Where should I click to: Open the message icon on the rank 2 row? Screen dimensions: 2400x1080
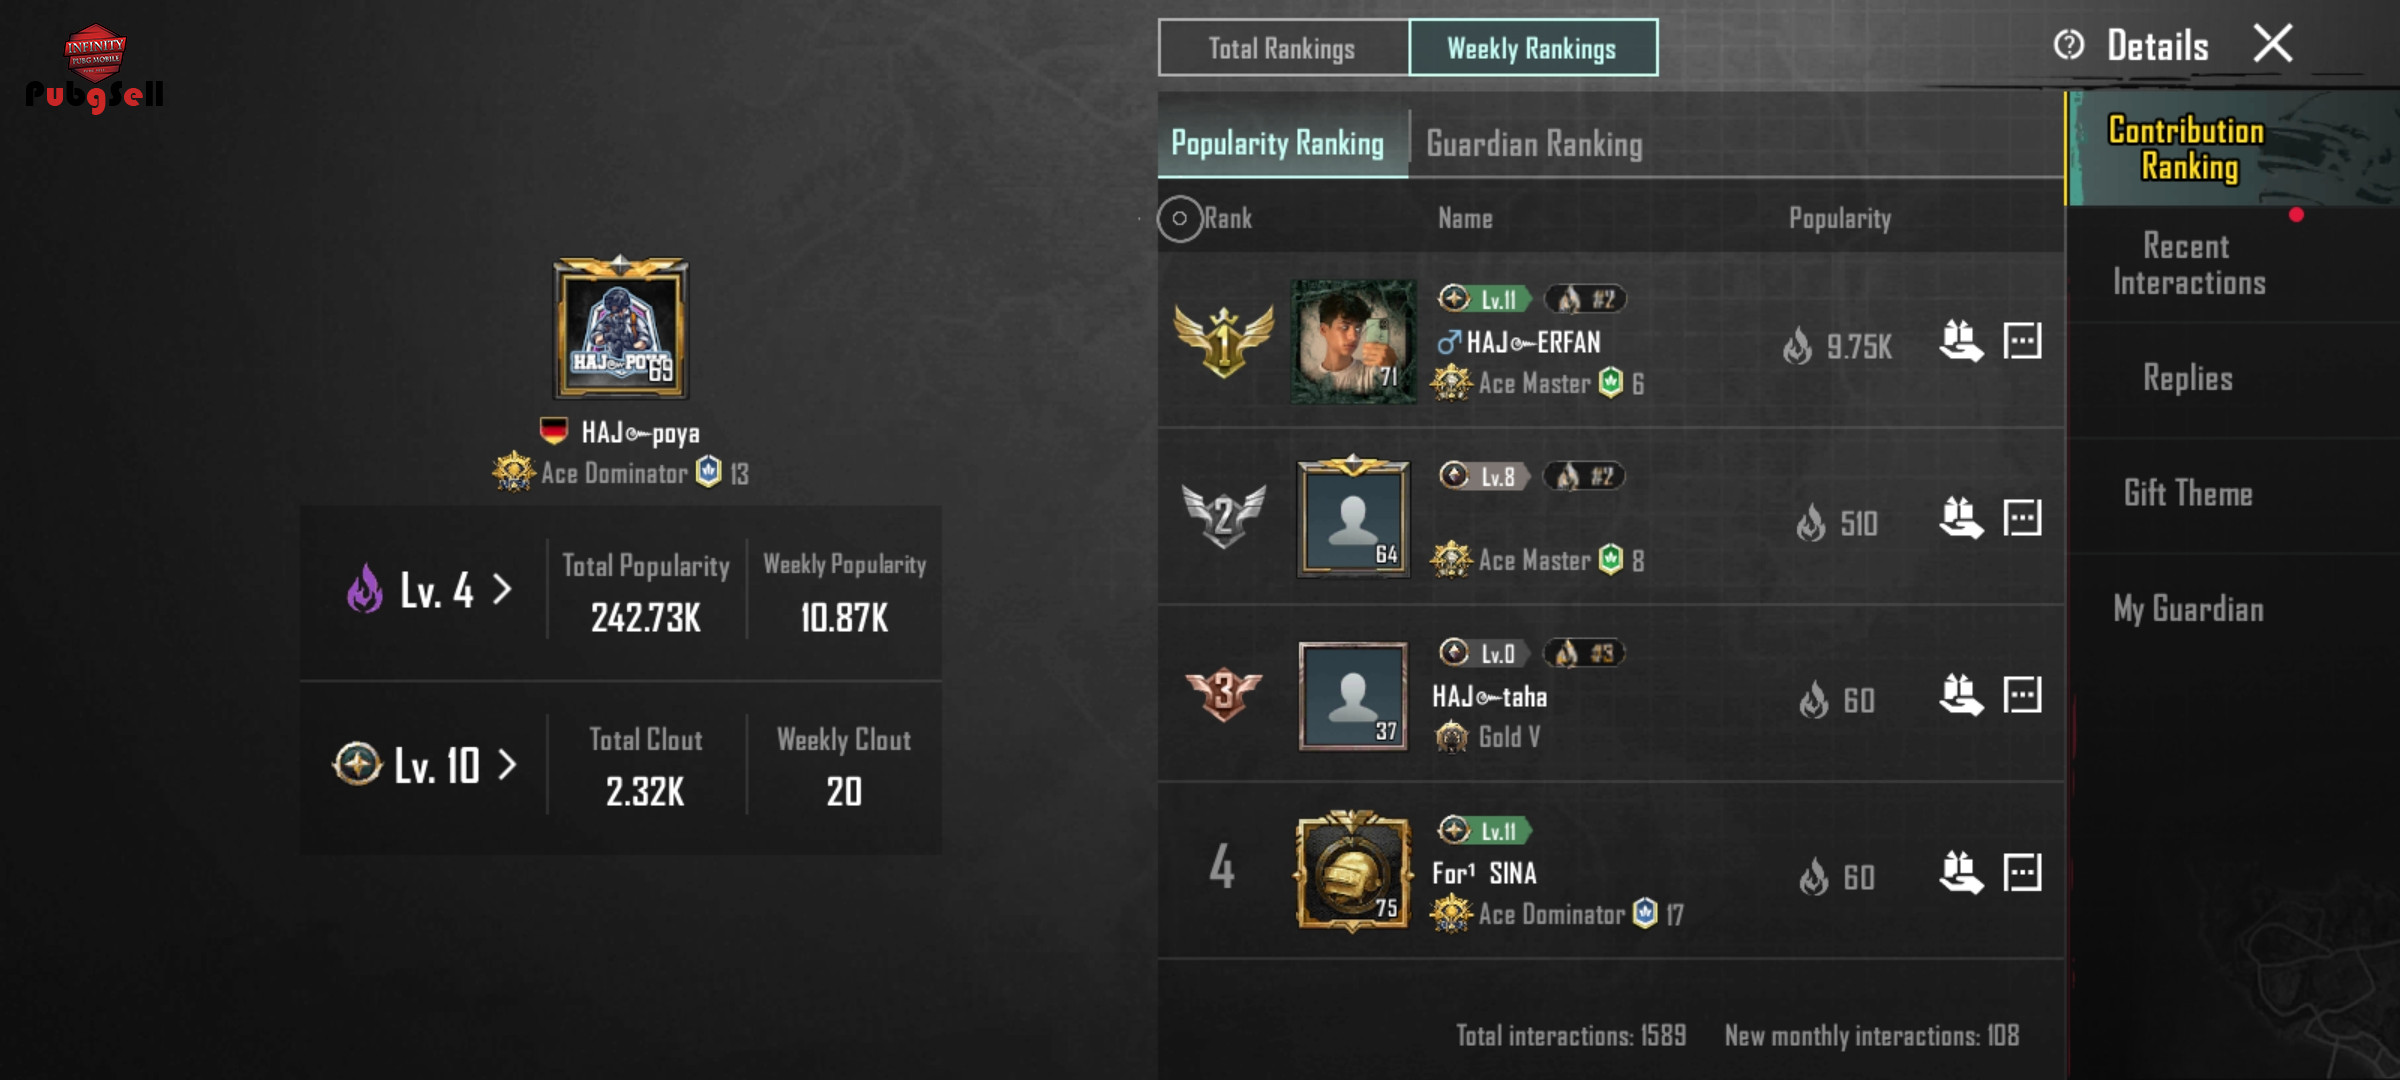tap(2022, 518)
